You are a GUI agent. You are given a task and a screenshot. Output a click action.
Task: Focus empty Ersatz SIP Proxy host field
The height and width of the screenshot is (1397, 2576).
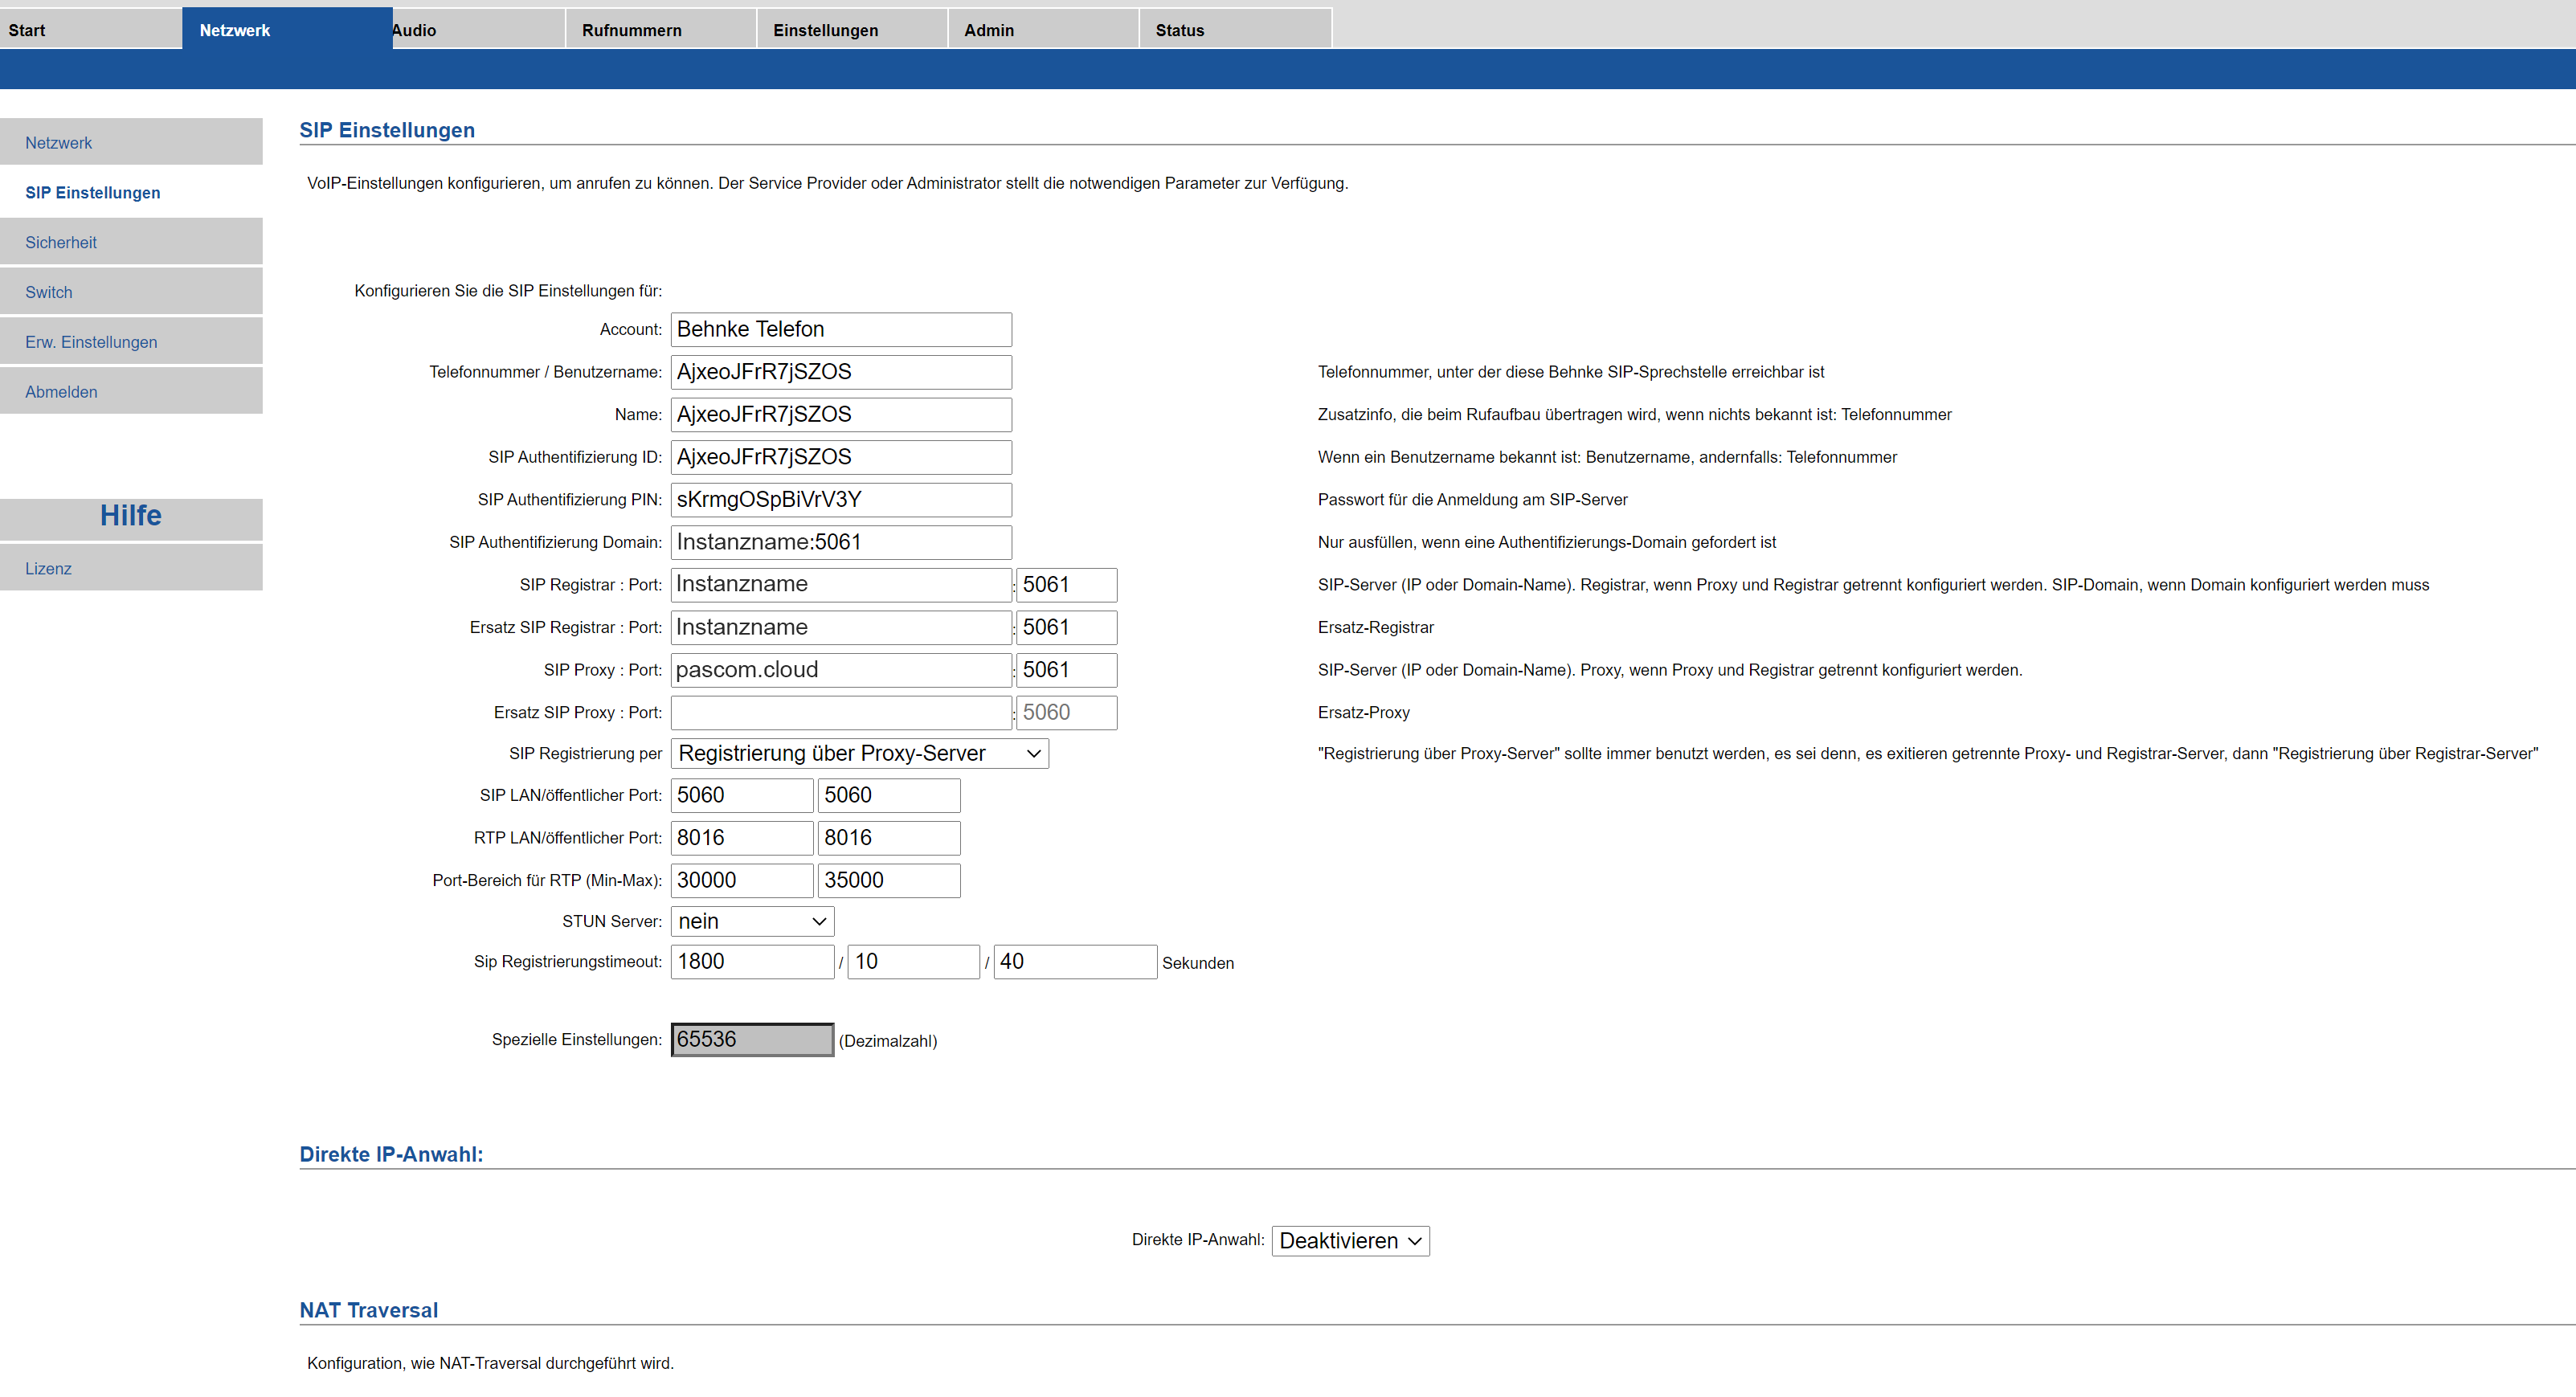point(841,712)
